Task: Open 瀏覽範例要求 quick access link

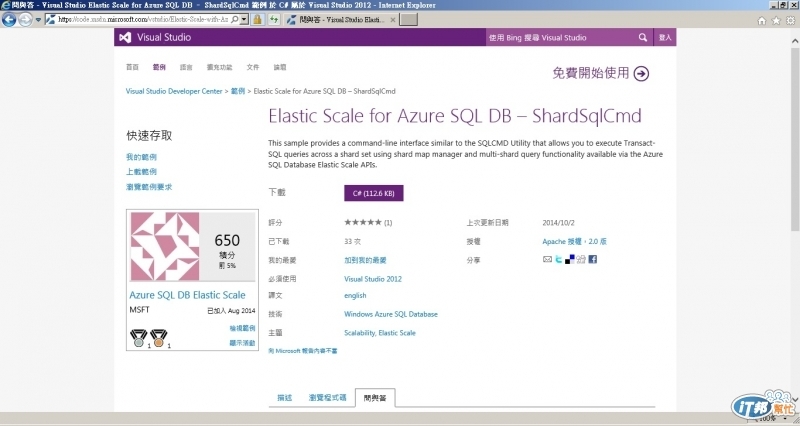Action: click(x=149, y=187)
